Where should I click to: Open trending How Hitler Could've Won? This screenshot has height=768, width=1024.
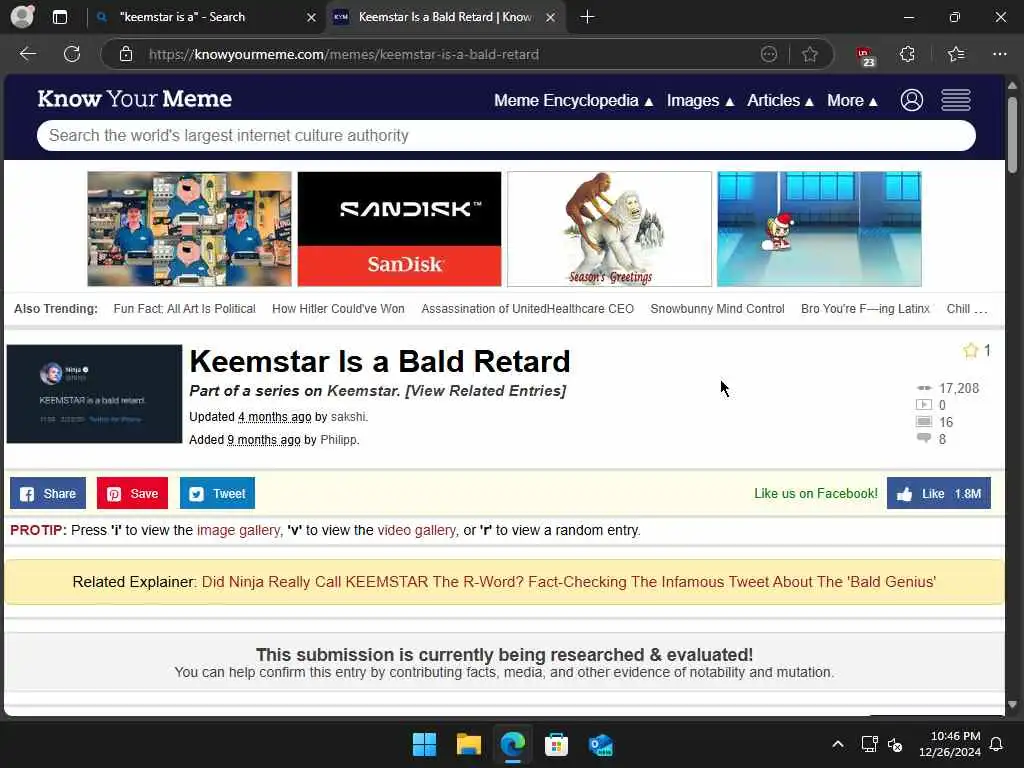click(x=338, y=309)
